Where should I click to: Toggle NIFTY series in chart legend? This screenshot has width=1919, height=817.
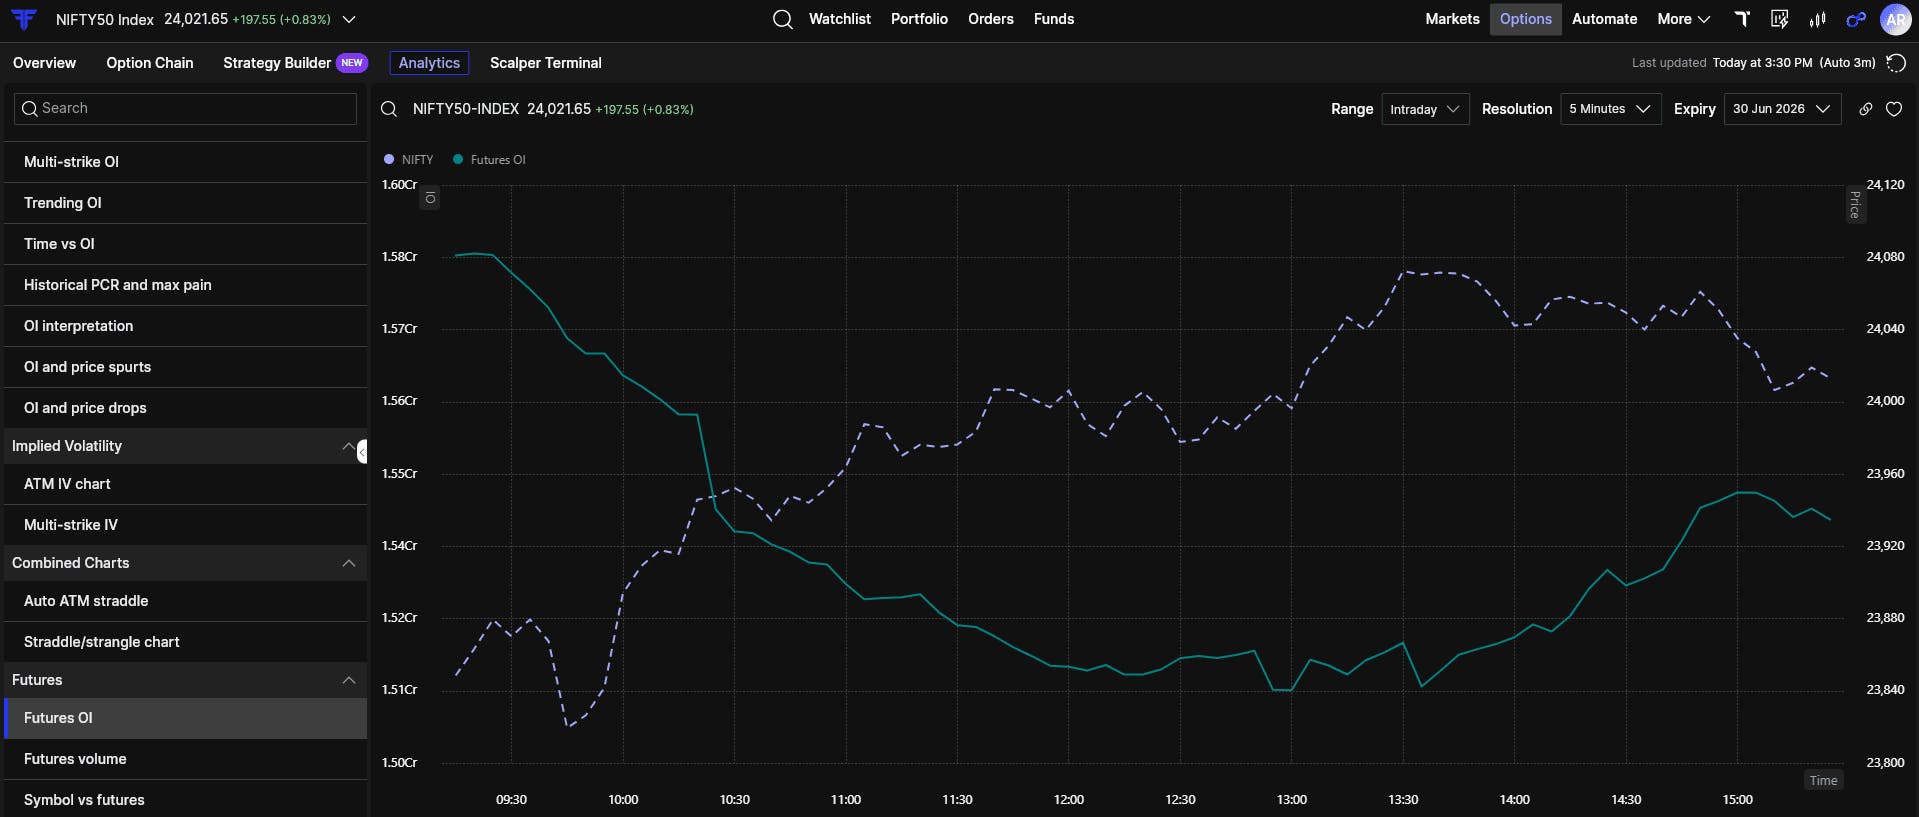point(409,160)
